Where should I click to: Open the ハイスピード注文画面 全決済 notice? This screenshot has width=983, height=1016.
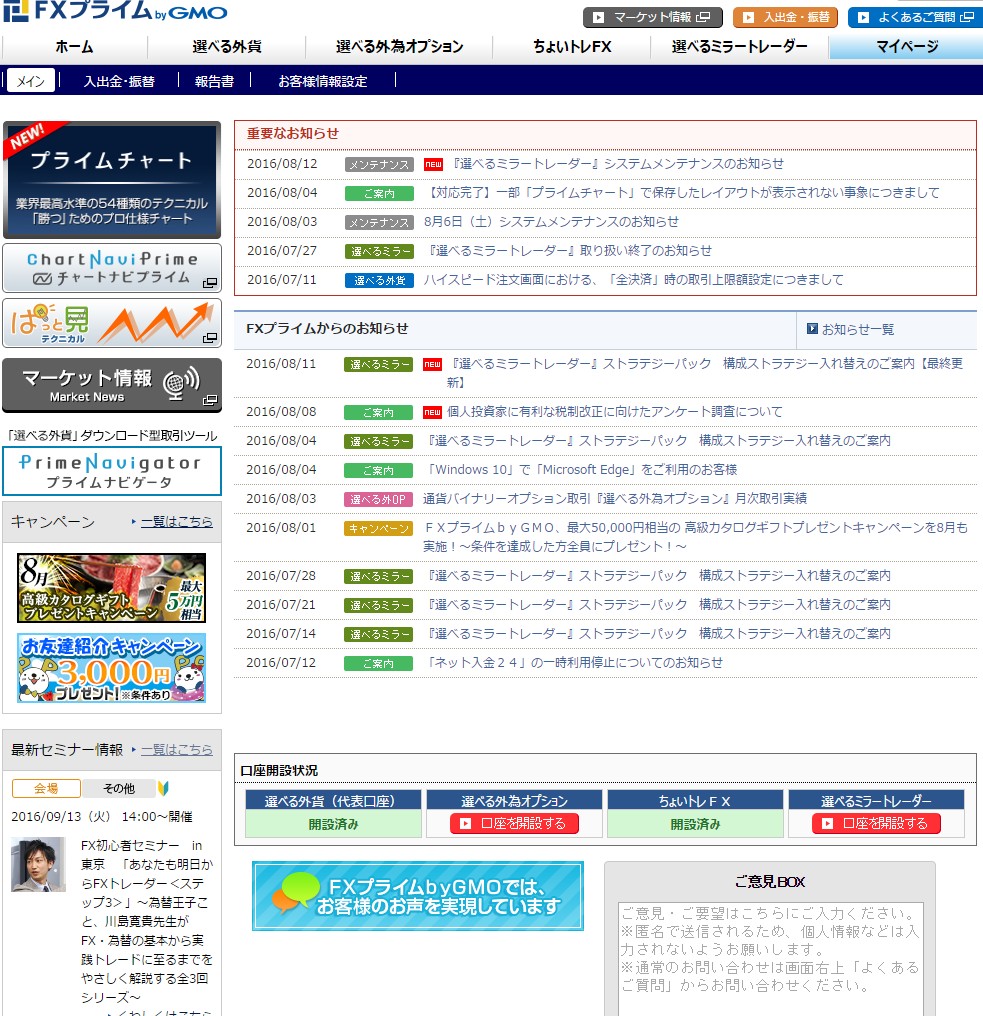(x=634, y=280)
